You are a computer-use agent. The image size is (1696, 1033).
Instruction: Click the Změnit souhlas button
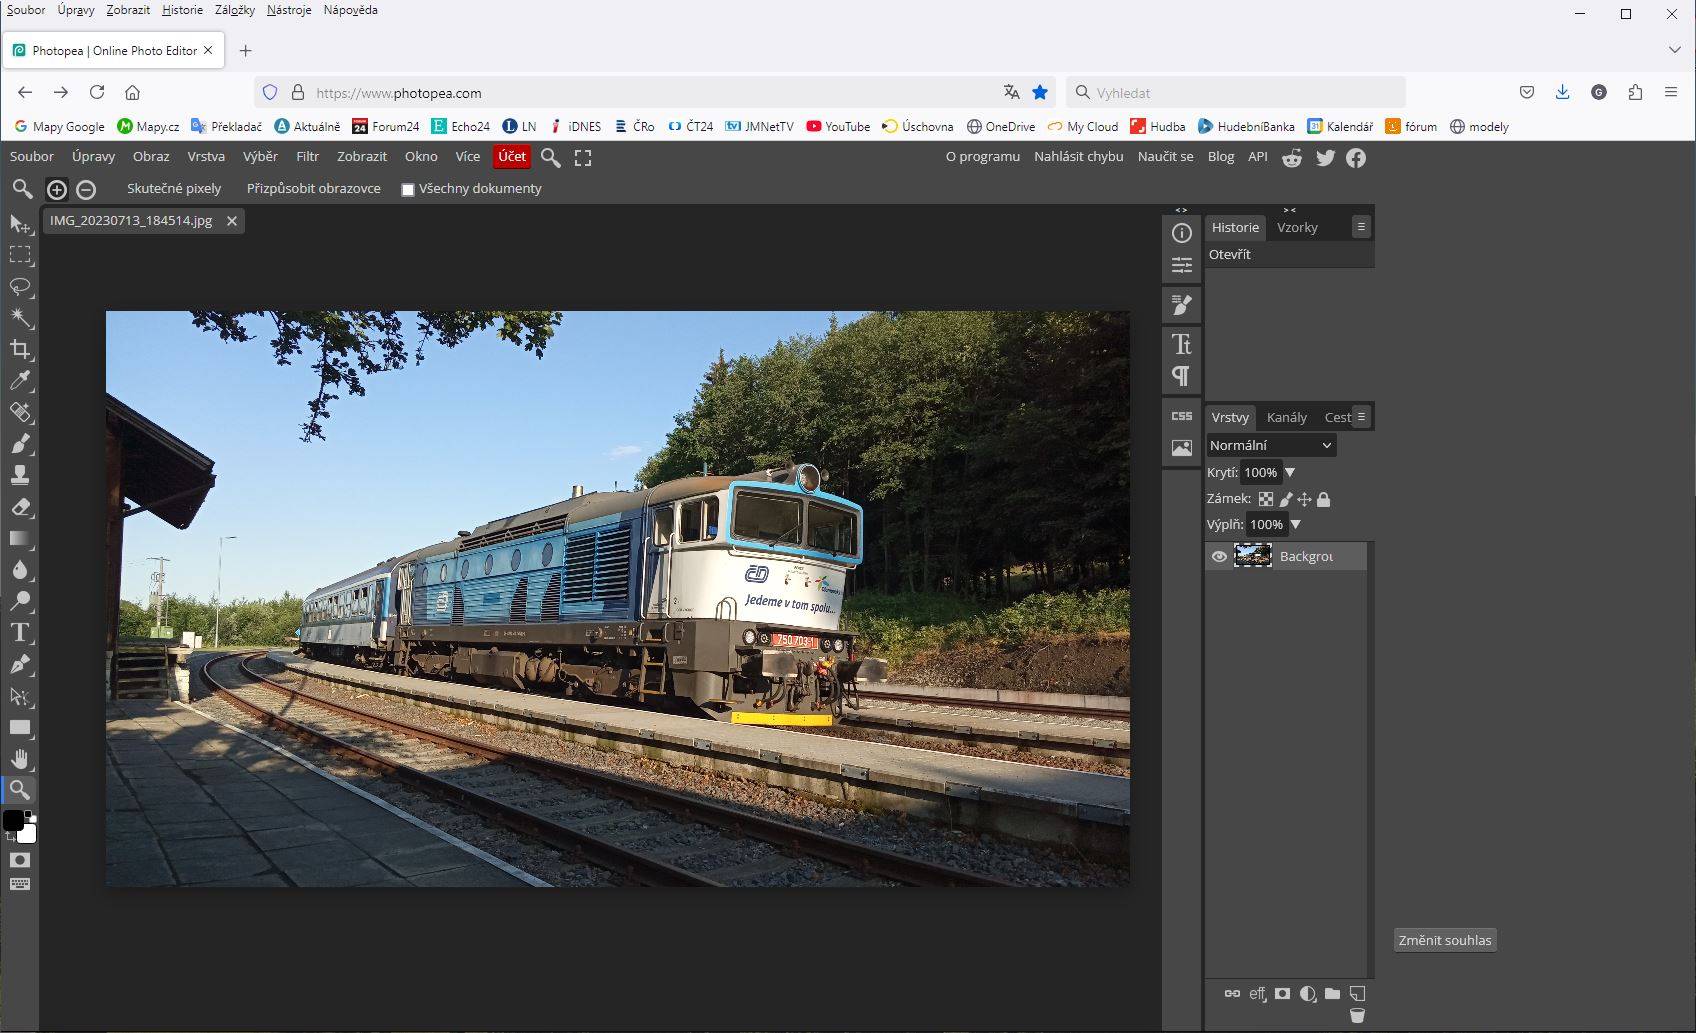point(1444,940)
